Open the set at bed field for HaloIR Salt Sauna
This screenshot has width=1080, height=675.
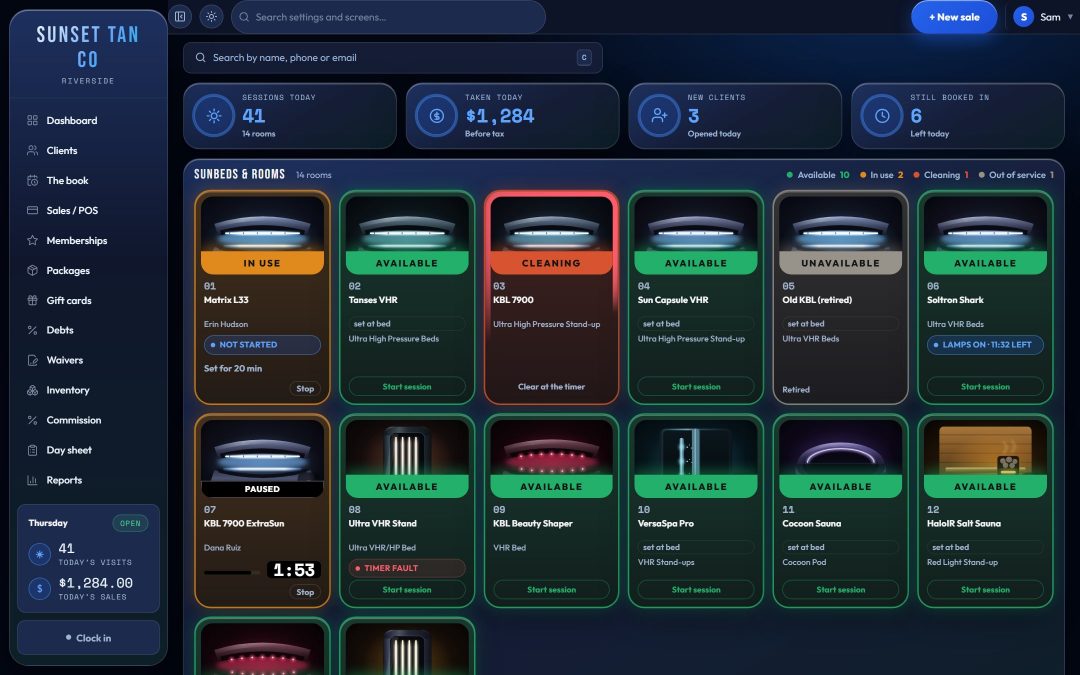point(985,548)
